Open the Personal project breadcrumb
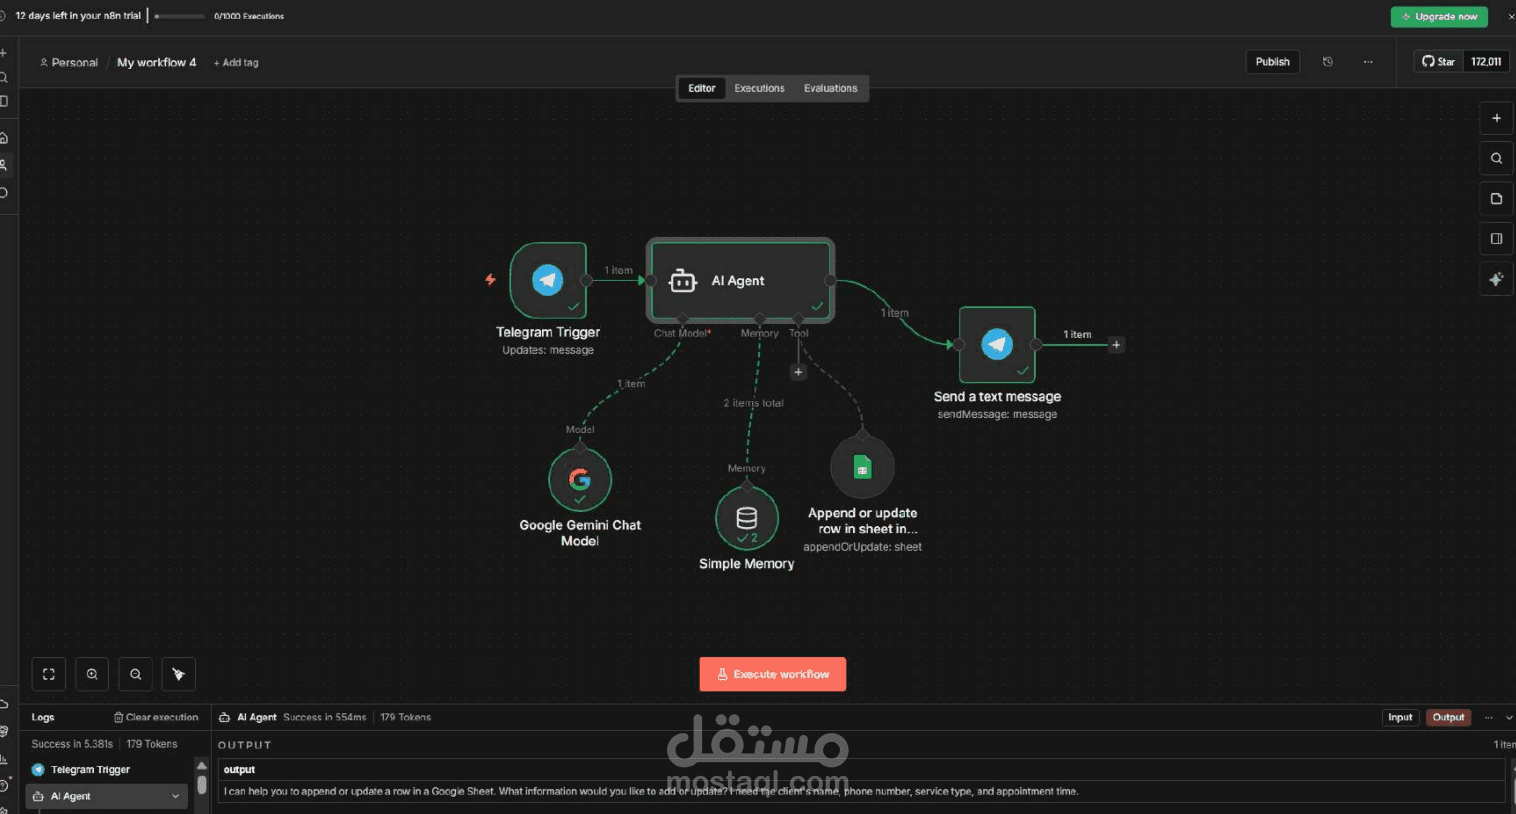The image size is (1516, 814). click(x=69, y=62)
